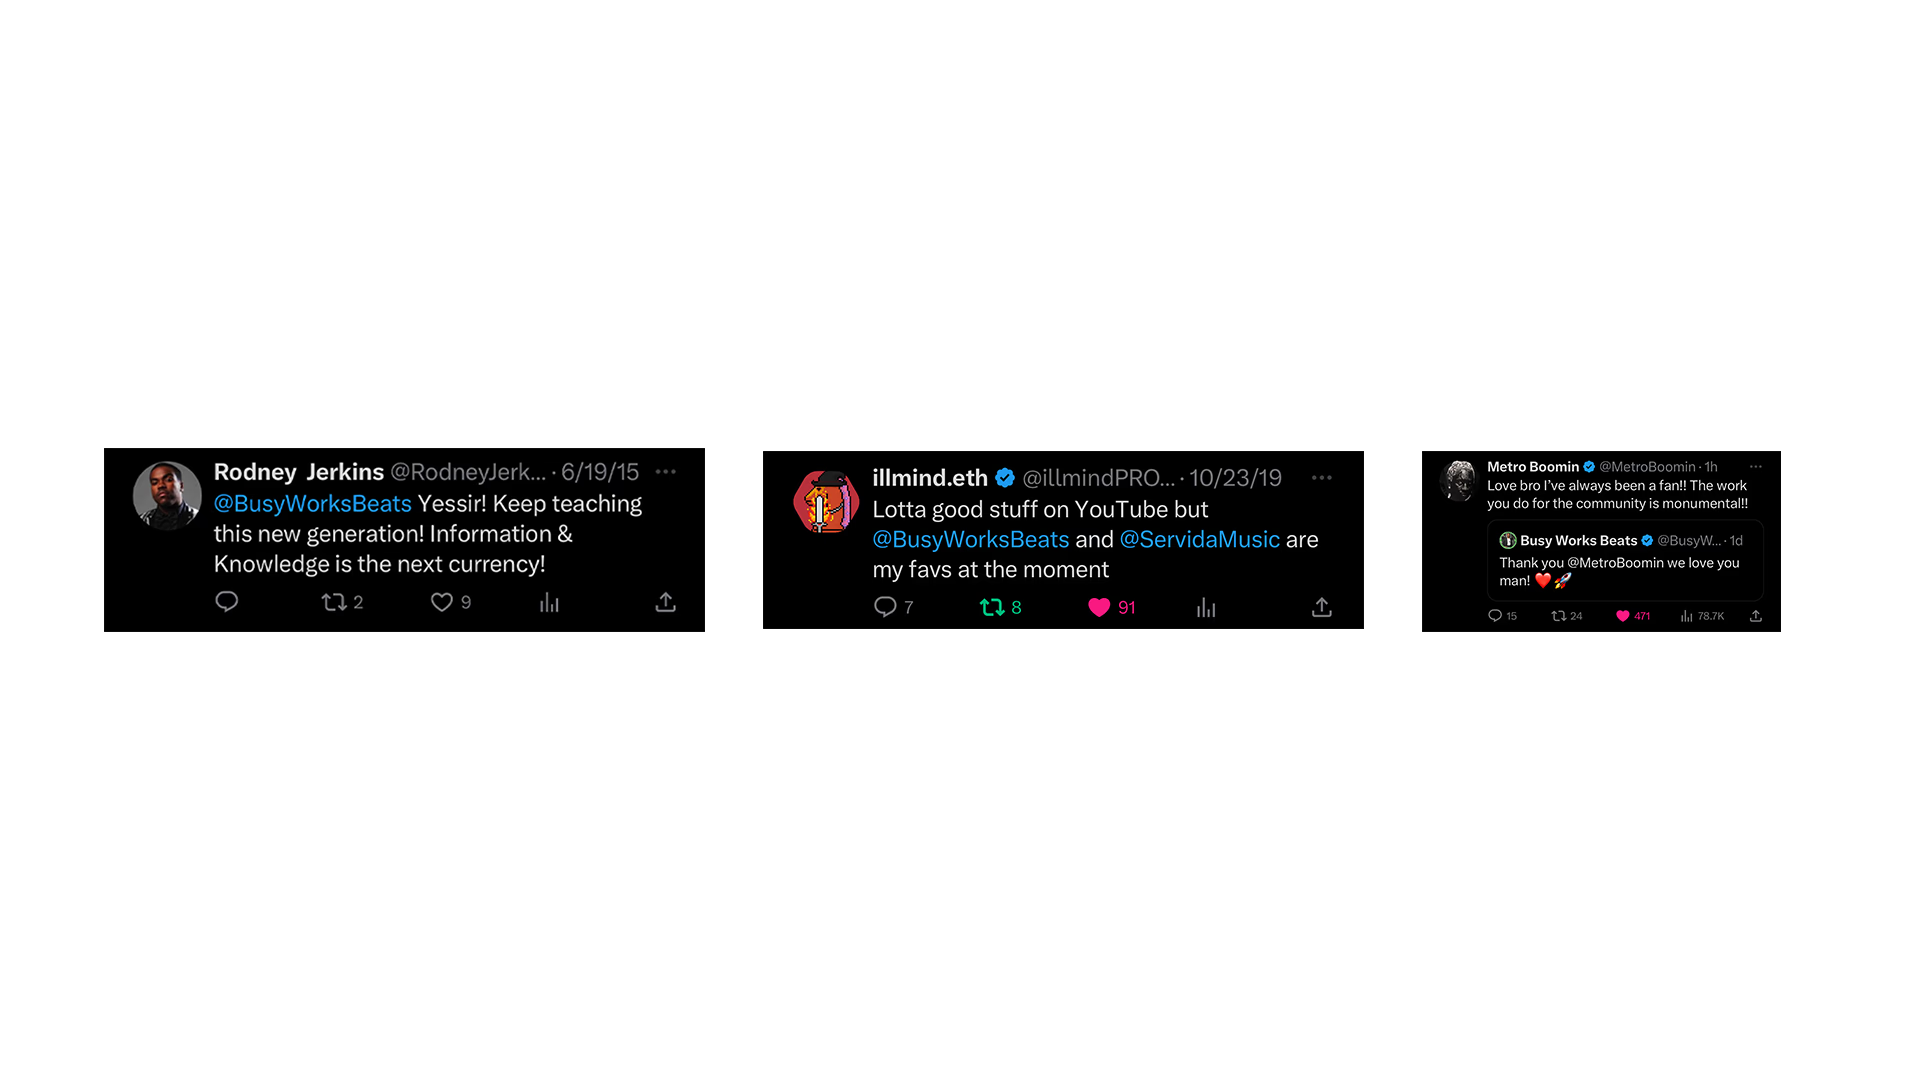Image resolution: width=1920 pixels, height=1080 pixels.
Task: Share Rodney Jerkins' tweet
Action: tap(666, 602)
